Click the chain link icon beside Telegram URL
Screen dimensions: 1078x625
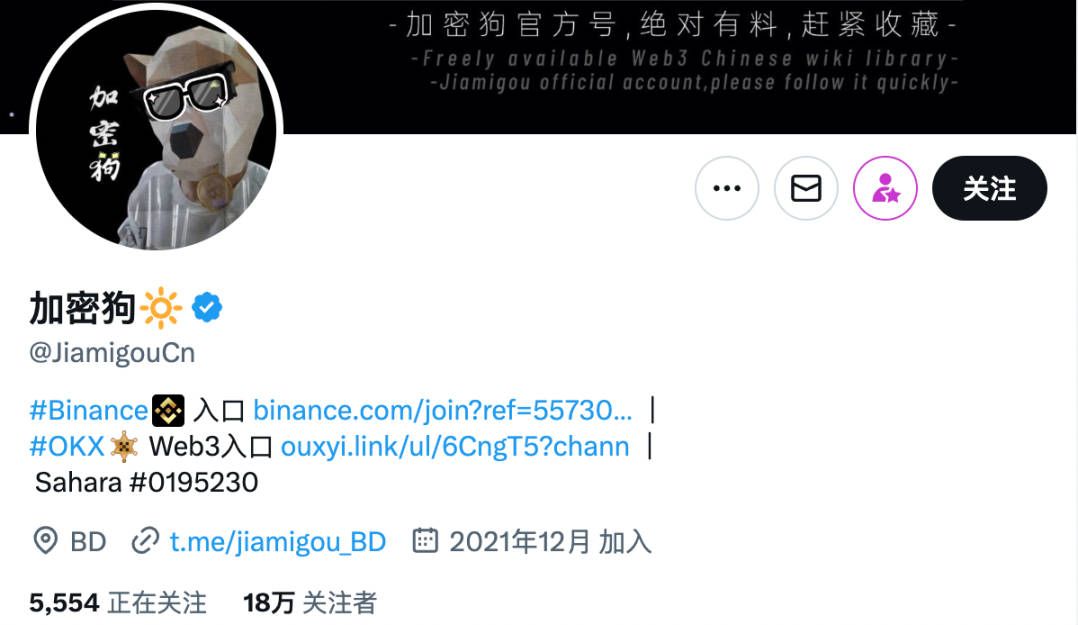(145, 541)
